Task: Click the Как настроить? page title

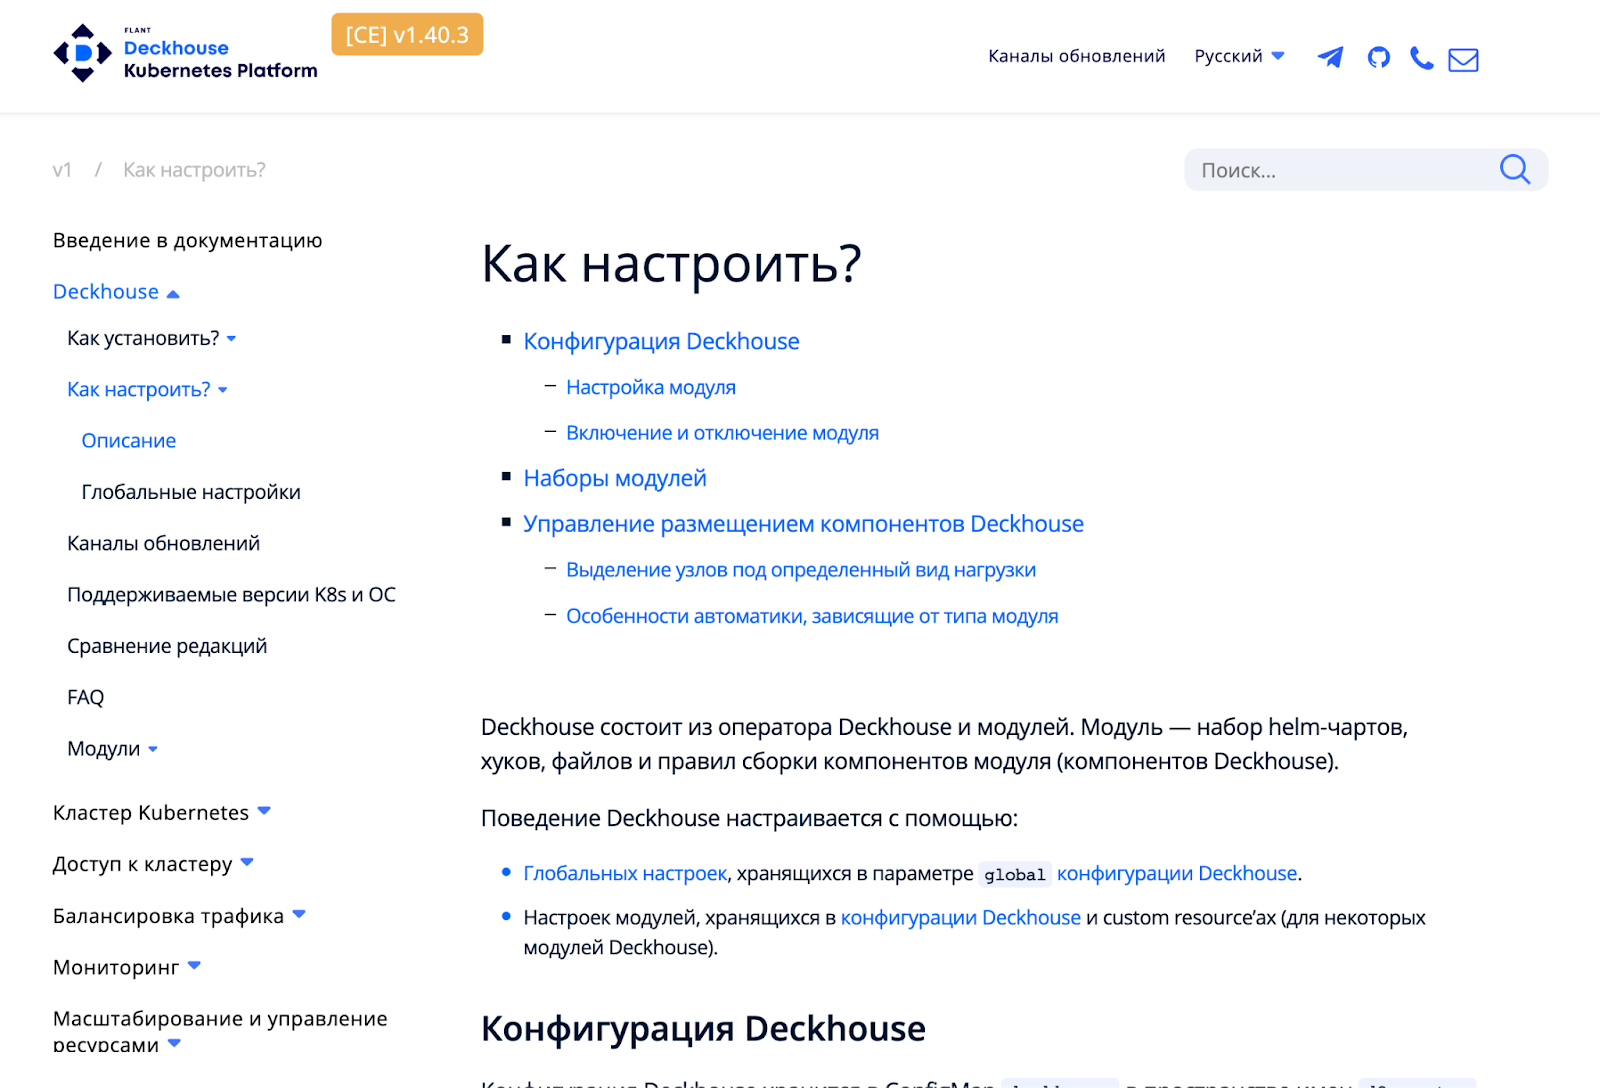Action: point(671,264)
